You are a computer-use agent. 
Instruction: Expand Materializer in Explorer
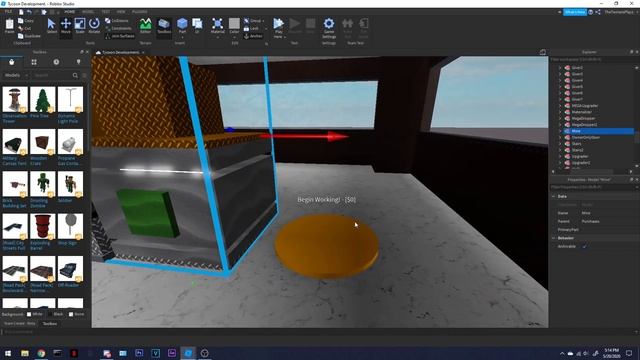(560, 112)
